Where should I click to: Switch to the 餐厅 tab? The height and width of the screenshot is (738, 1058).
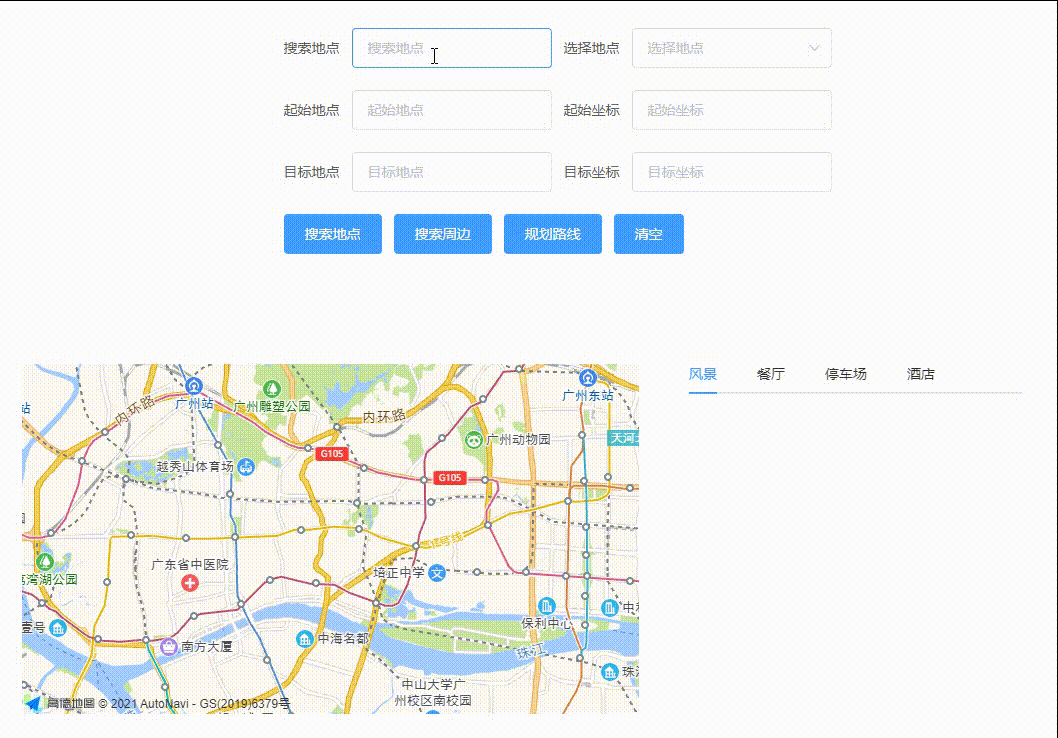point(770,373)
